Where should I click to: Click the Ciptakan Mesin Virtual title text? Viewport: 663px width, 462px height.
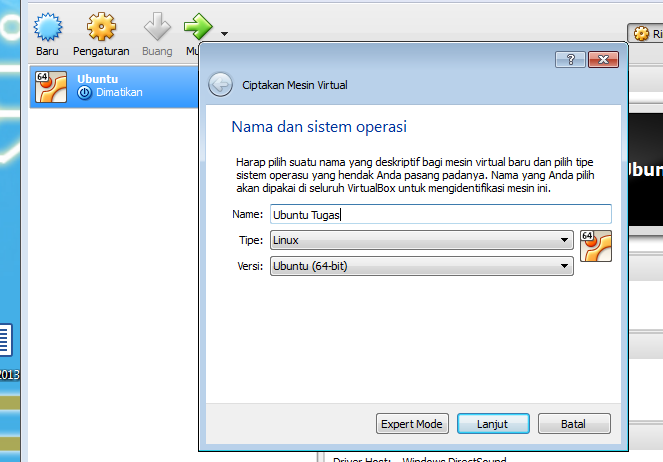pyautogui.click(x=295, y=85)
